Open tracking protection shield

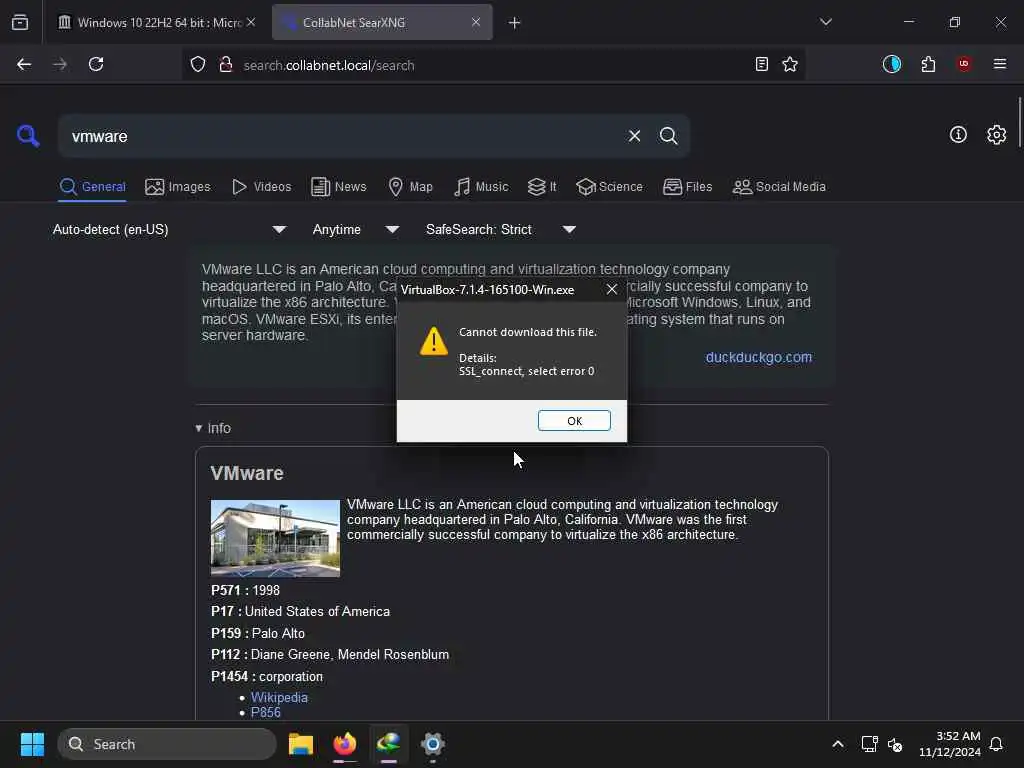tap(198, 65)
